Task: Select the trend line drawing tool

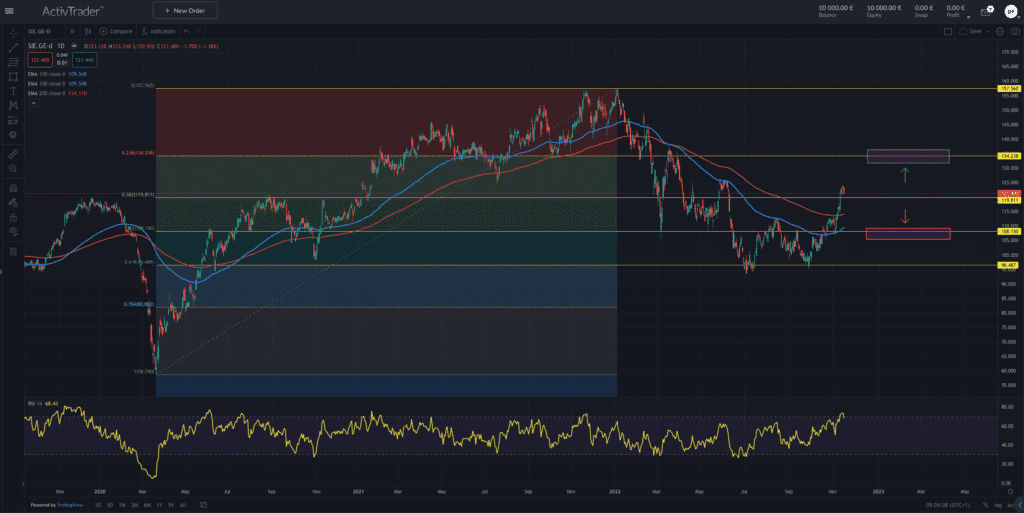Action: point(13,47)
